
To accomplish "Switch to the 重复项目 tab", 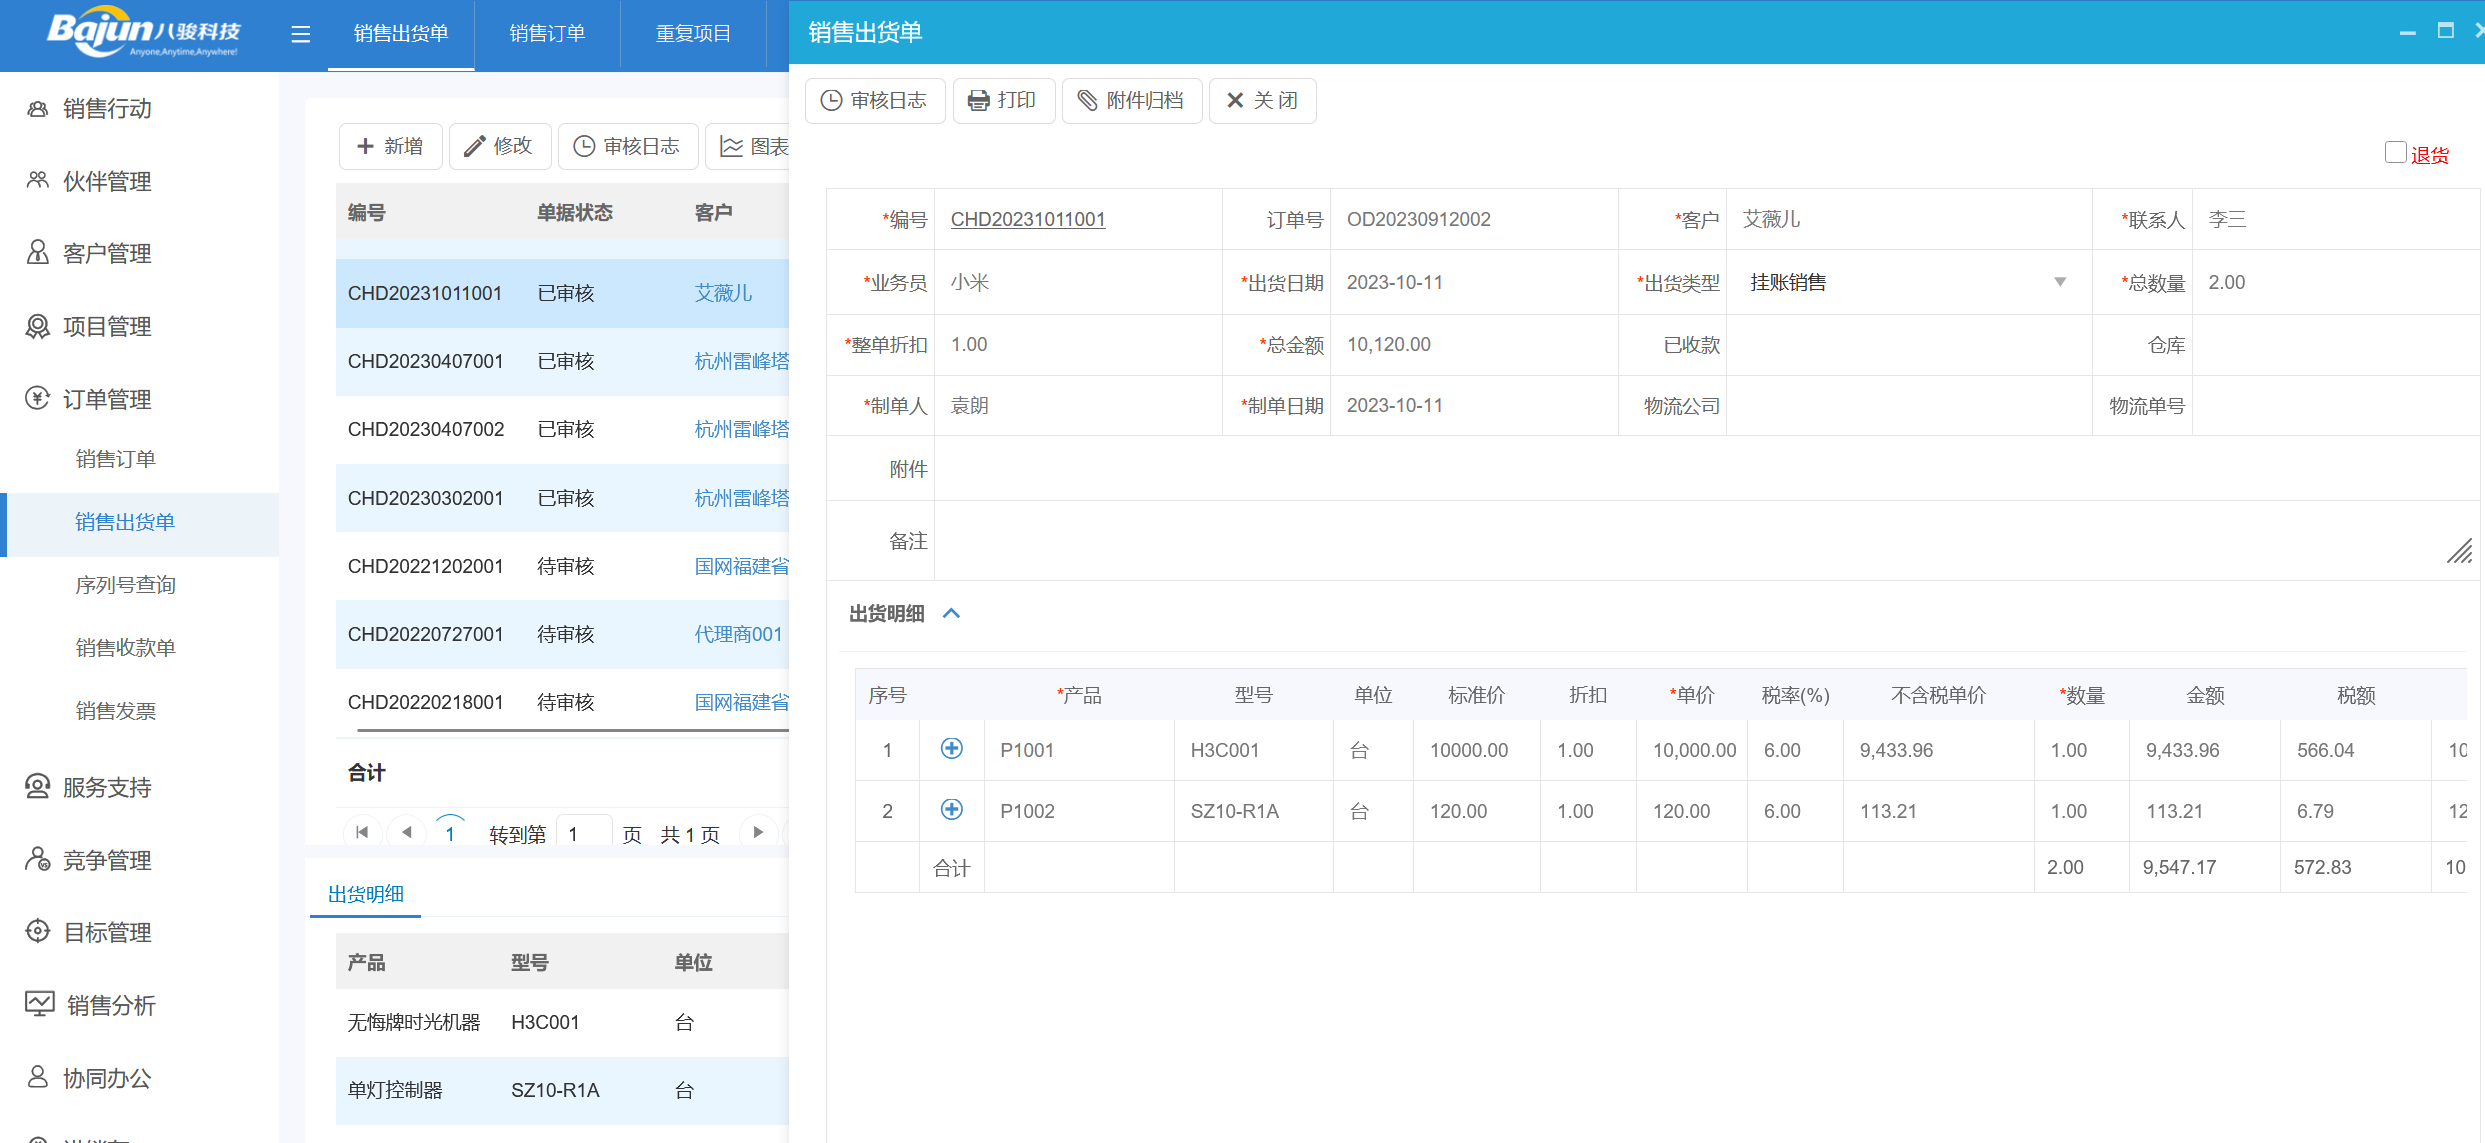I will click(693, 34).
